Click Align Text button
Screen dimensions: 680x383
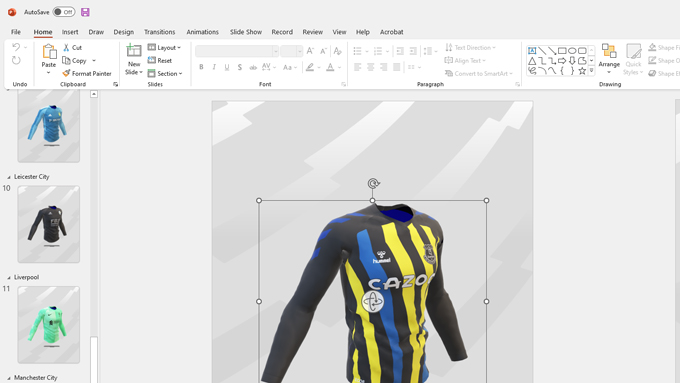pyautogui.click(x=465, y=60)
